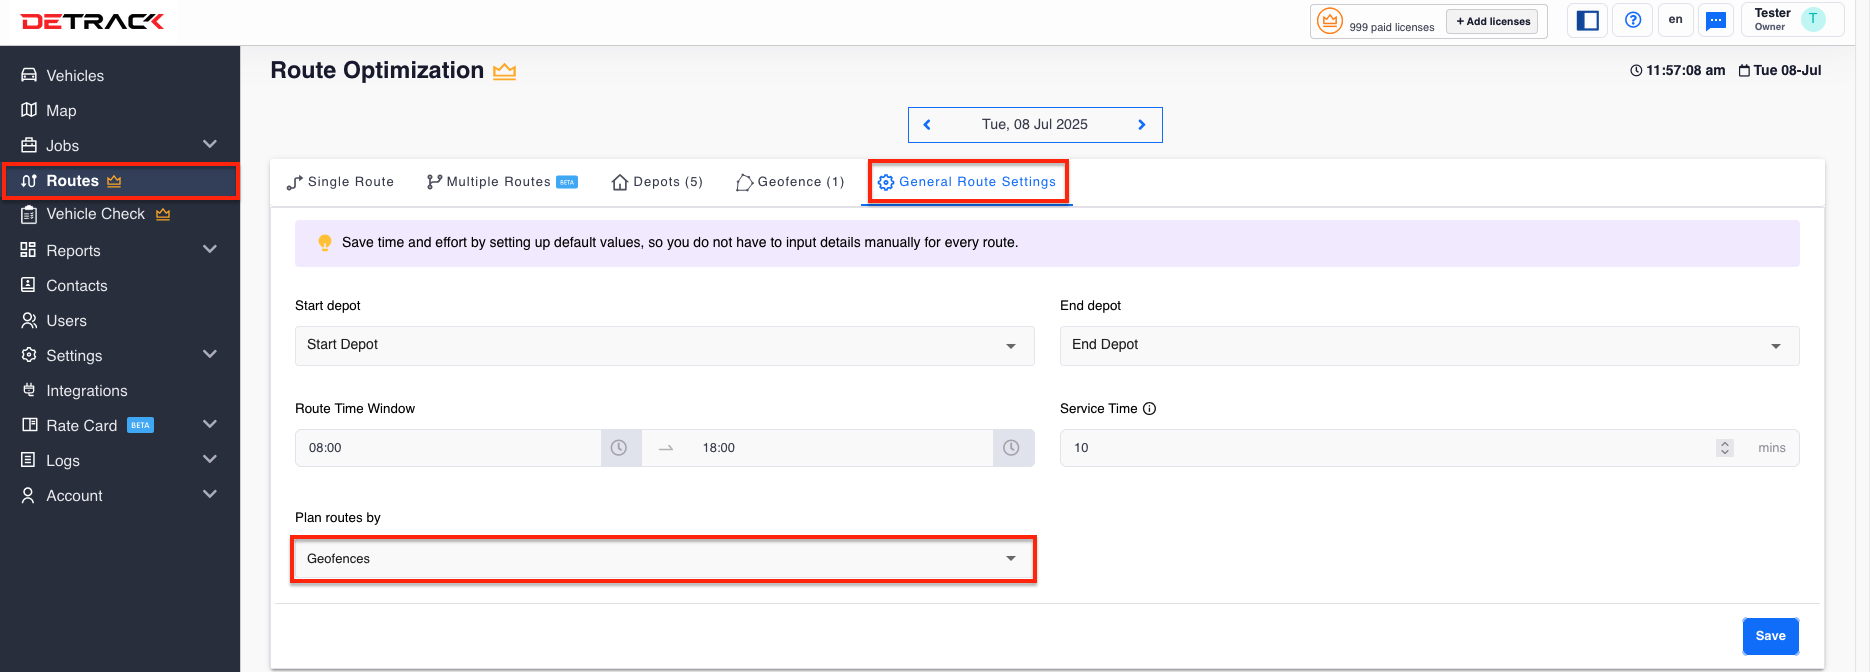Open the Start Depot dropdown
The height and width of the screenshot is (672, 1870).
pos(664,345)
